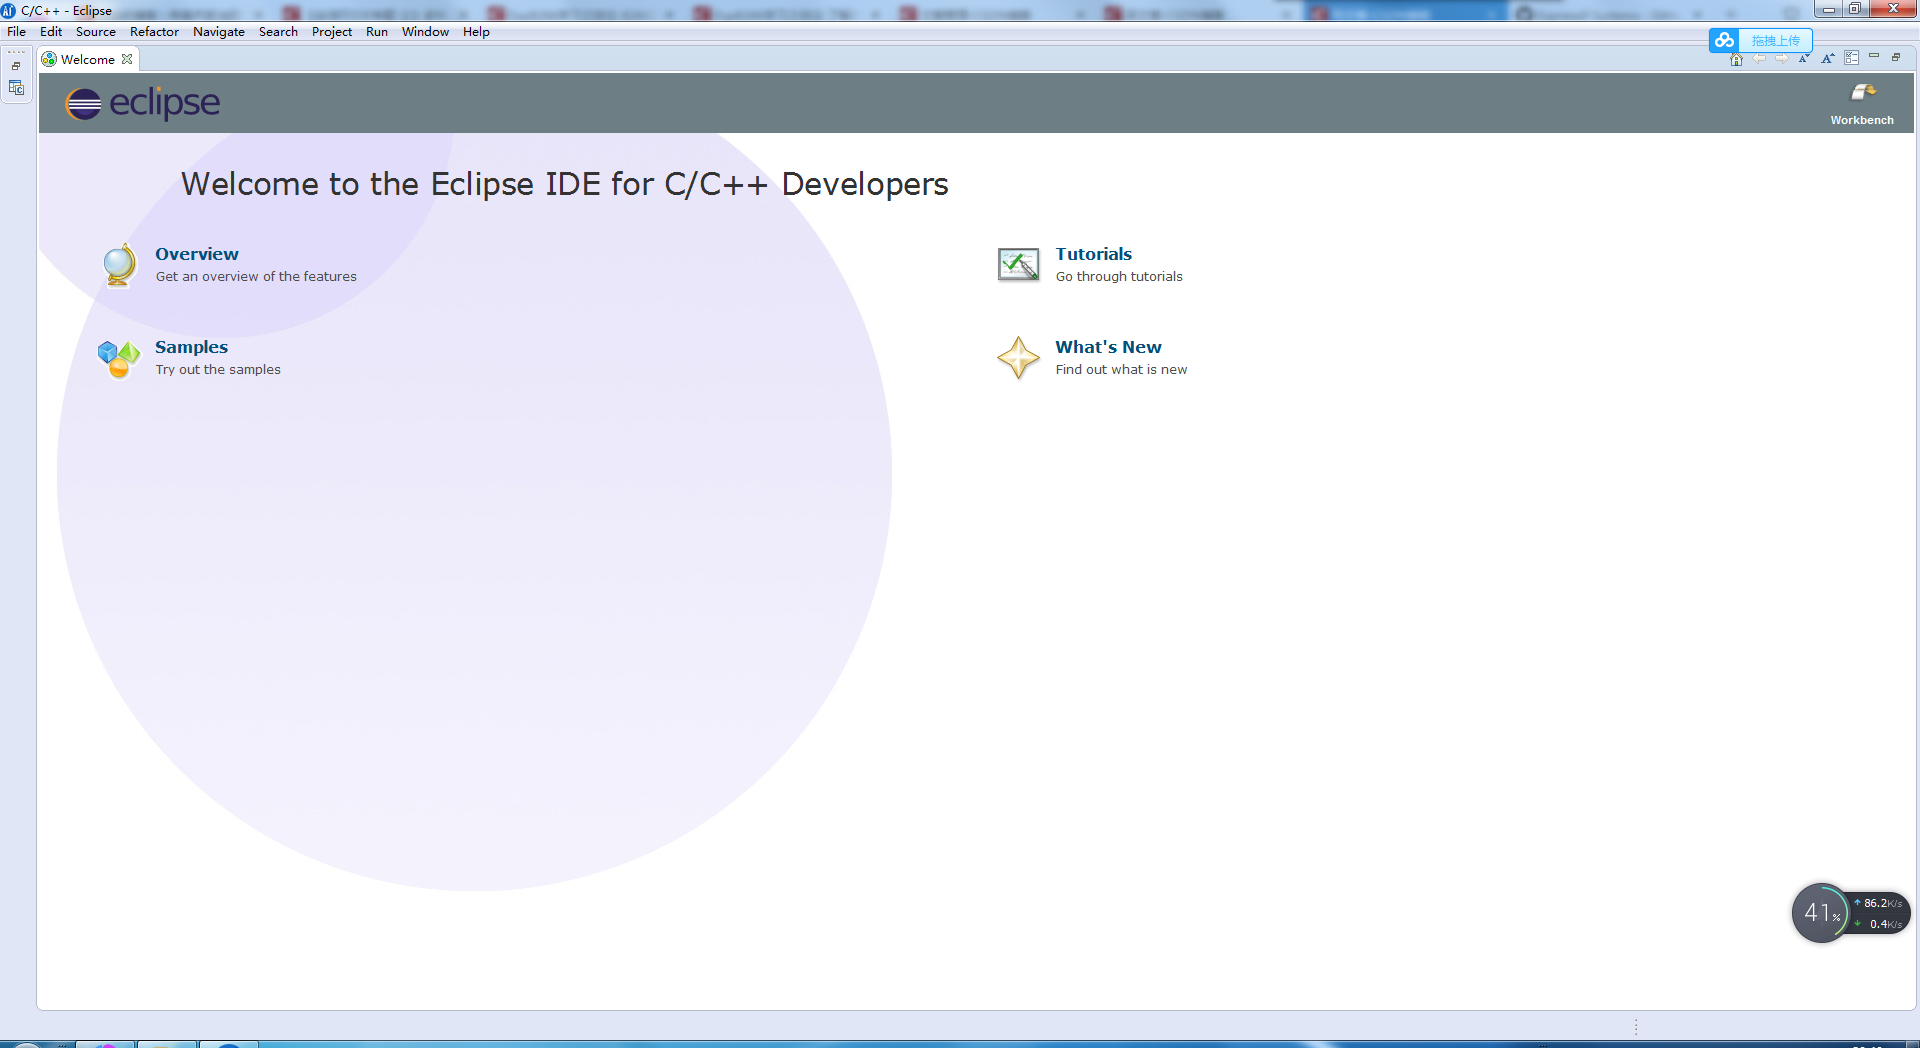
Task: Click the 0.4K/s download speed readout
Action: tap(1878, 924)
